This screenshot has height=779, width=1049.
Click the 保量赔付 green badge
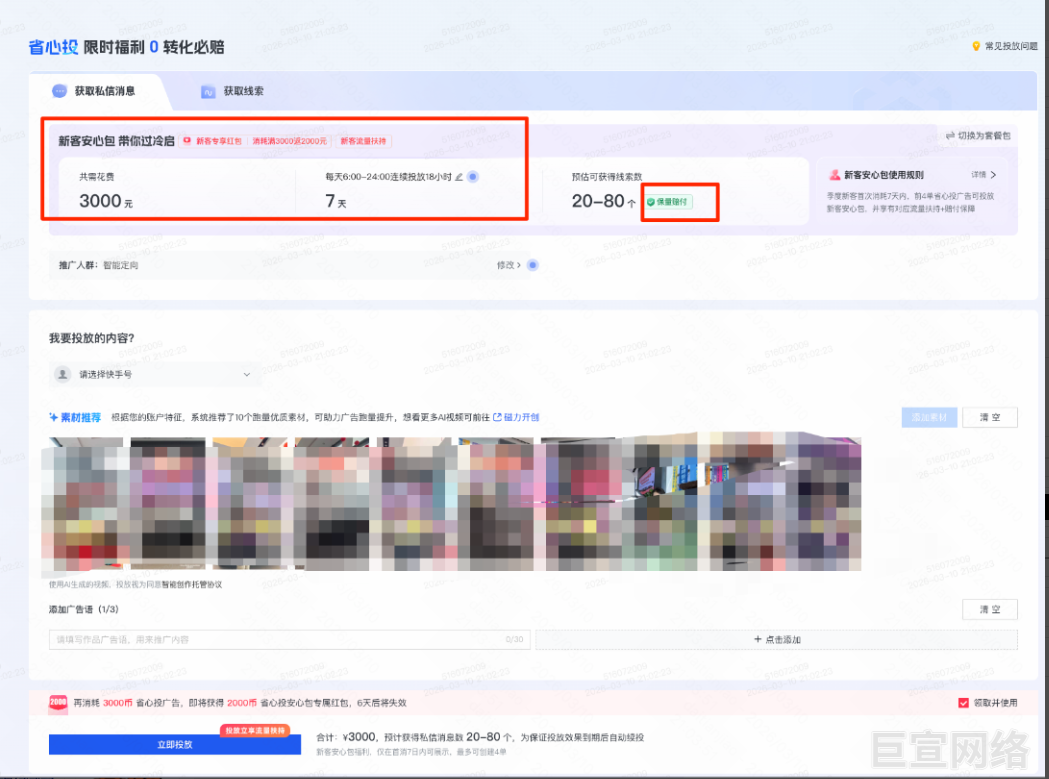click(668, 201)
